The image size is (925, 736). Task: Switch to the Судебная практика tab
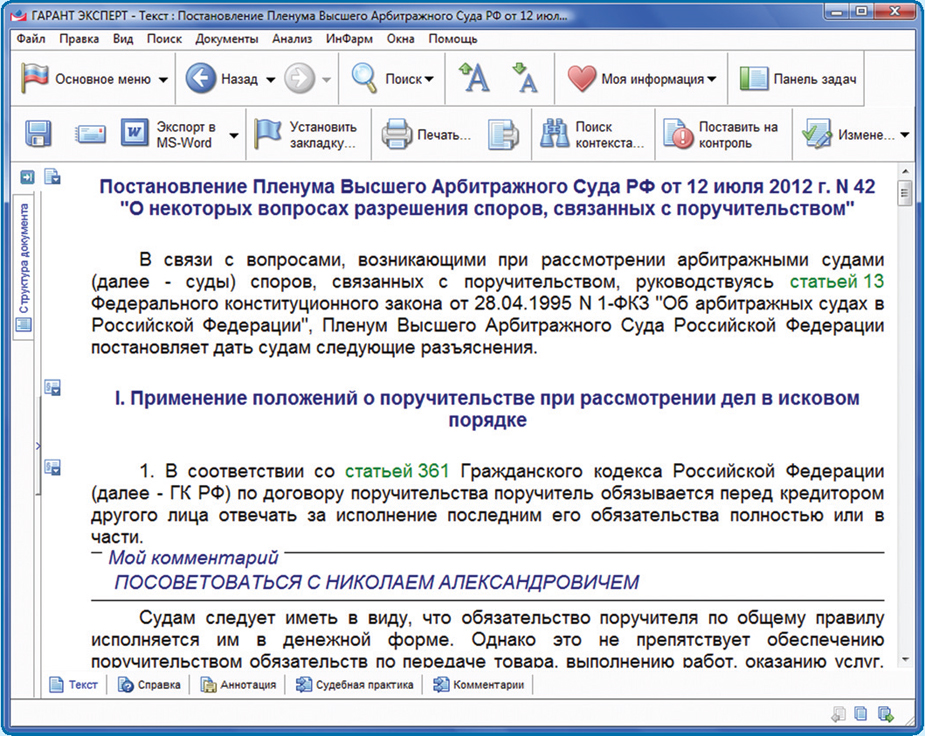click(355, 685)
